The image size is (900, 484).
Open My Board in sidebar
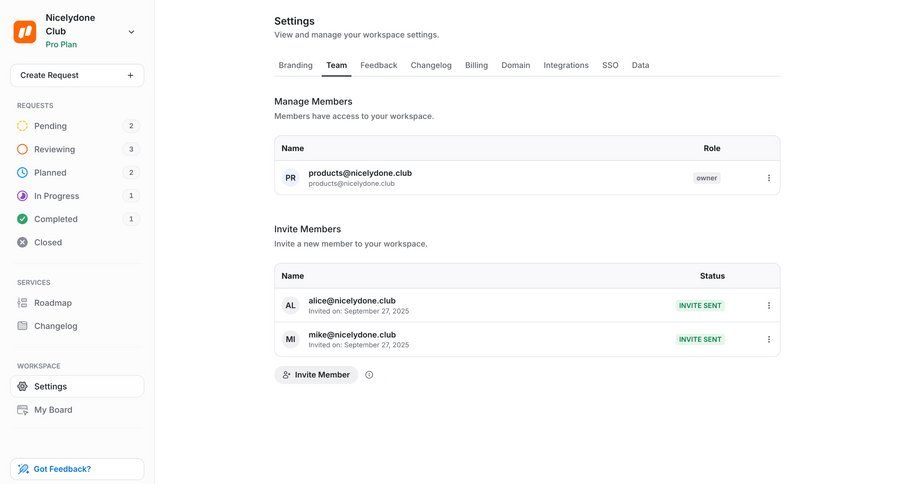(x=53, y=410)
